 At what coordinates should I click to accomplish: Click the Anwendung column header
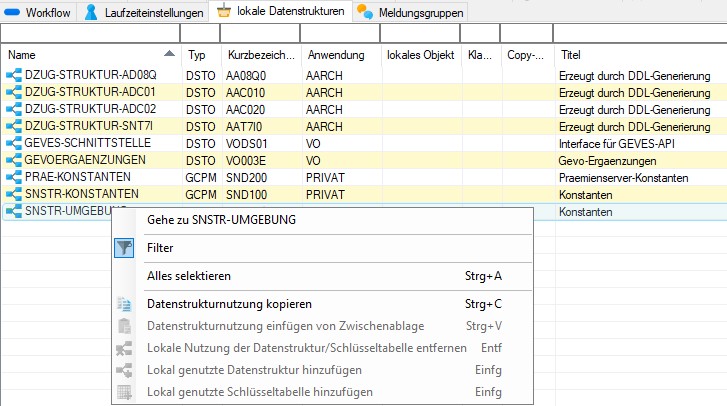point(336,55)
